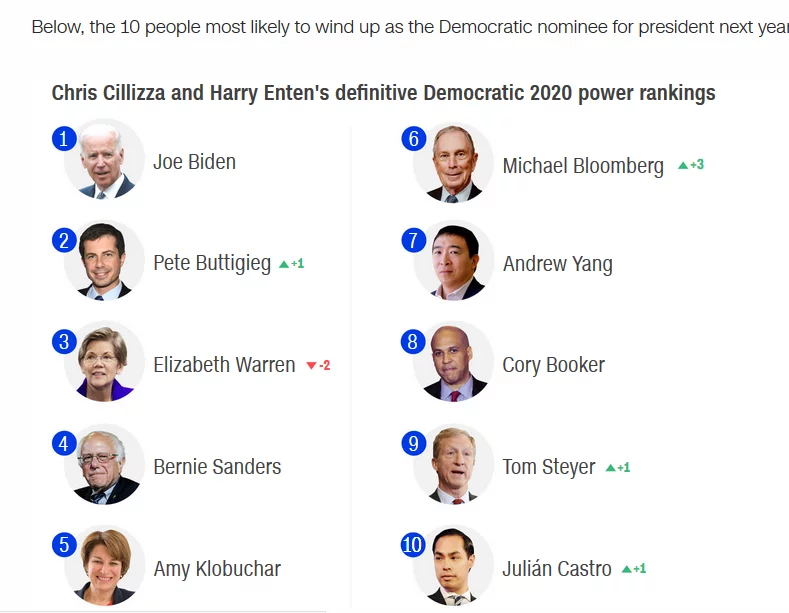Click the number 1 rank badge
This screenshot has width=789, height=613.
(64, 138)
